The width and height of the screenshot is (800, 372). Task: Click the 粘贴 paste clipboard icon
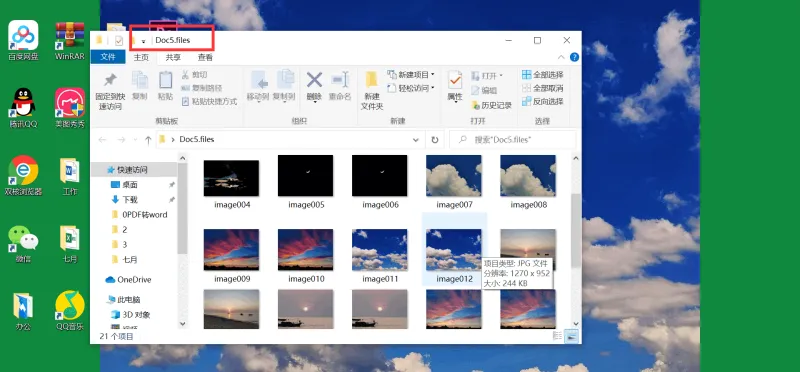click(x=165, y=80)
